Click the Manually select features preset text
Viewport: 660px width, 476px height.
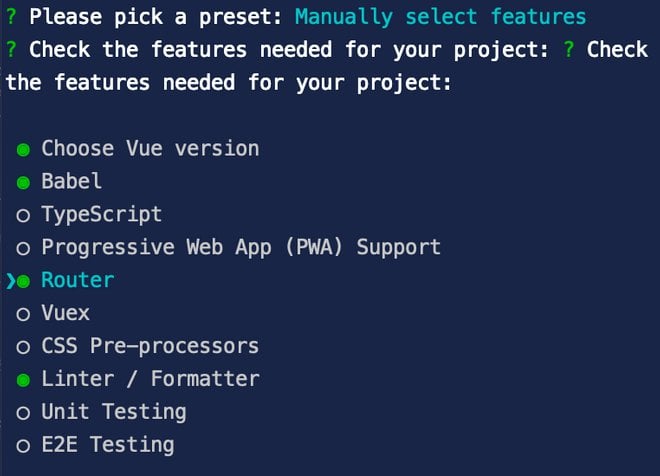(441, 17)
